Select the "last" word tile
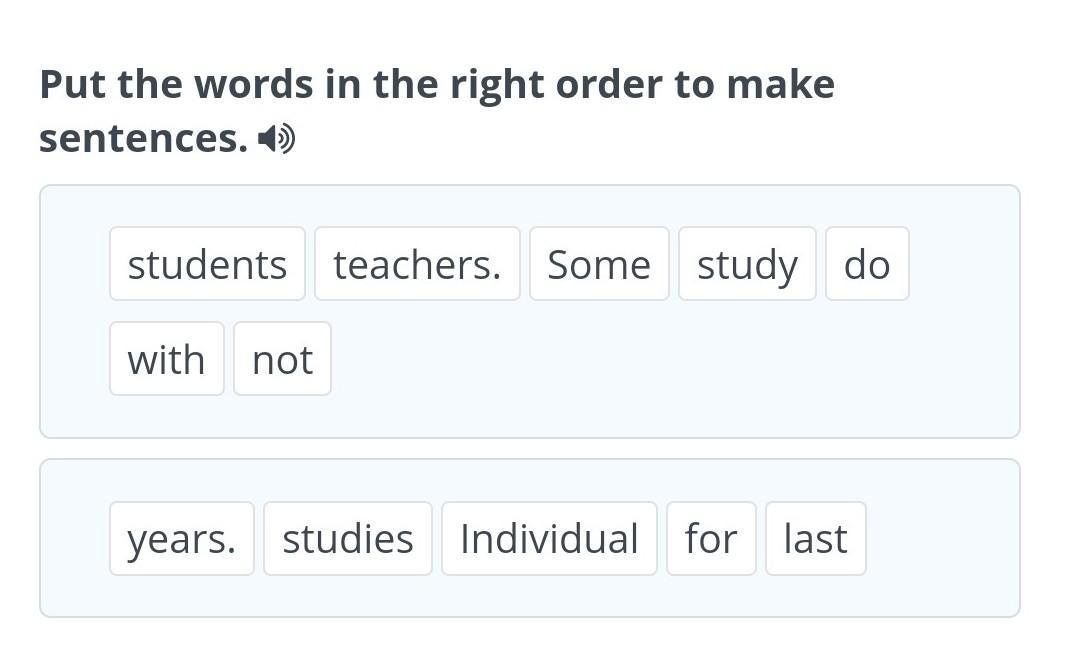 [x=816, y=539]
